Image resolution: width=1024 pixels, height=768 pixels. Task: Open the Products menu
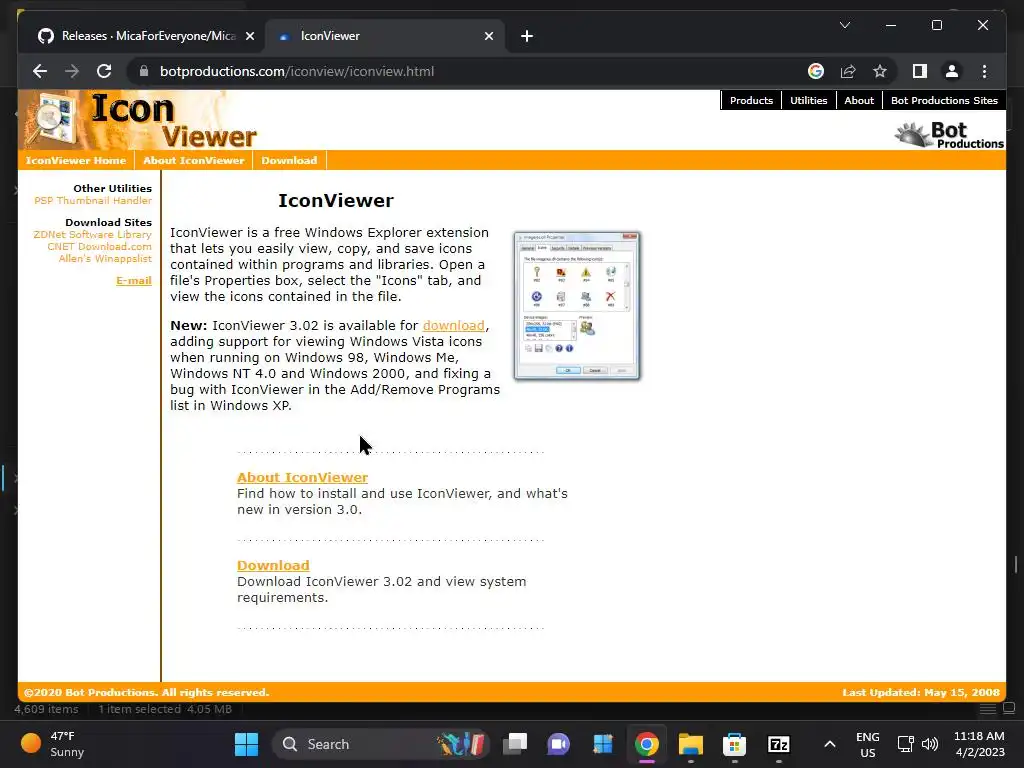click(751, 100)
